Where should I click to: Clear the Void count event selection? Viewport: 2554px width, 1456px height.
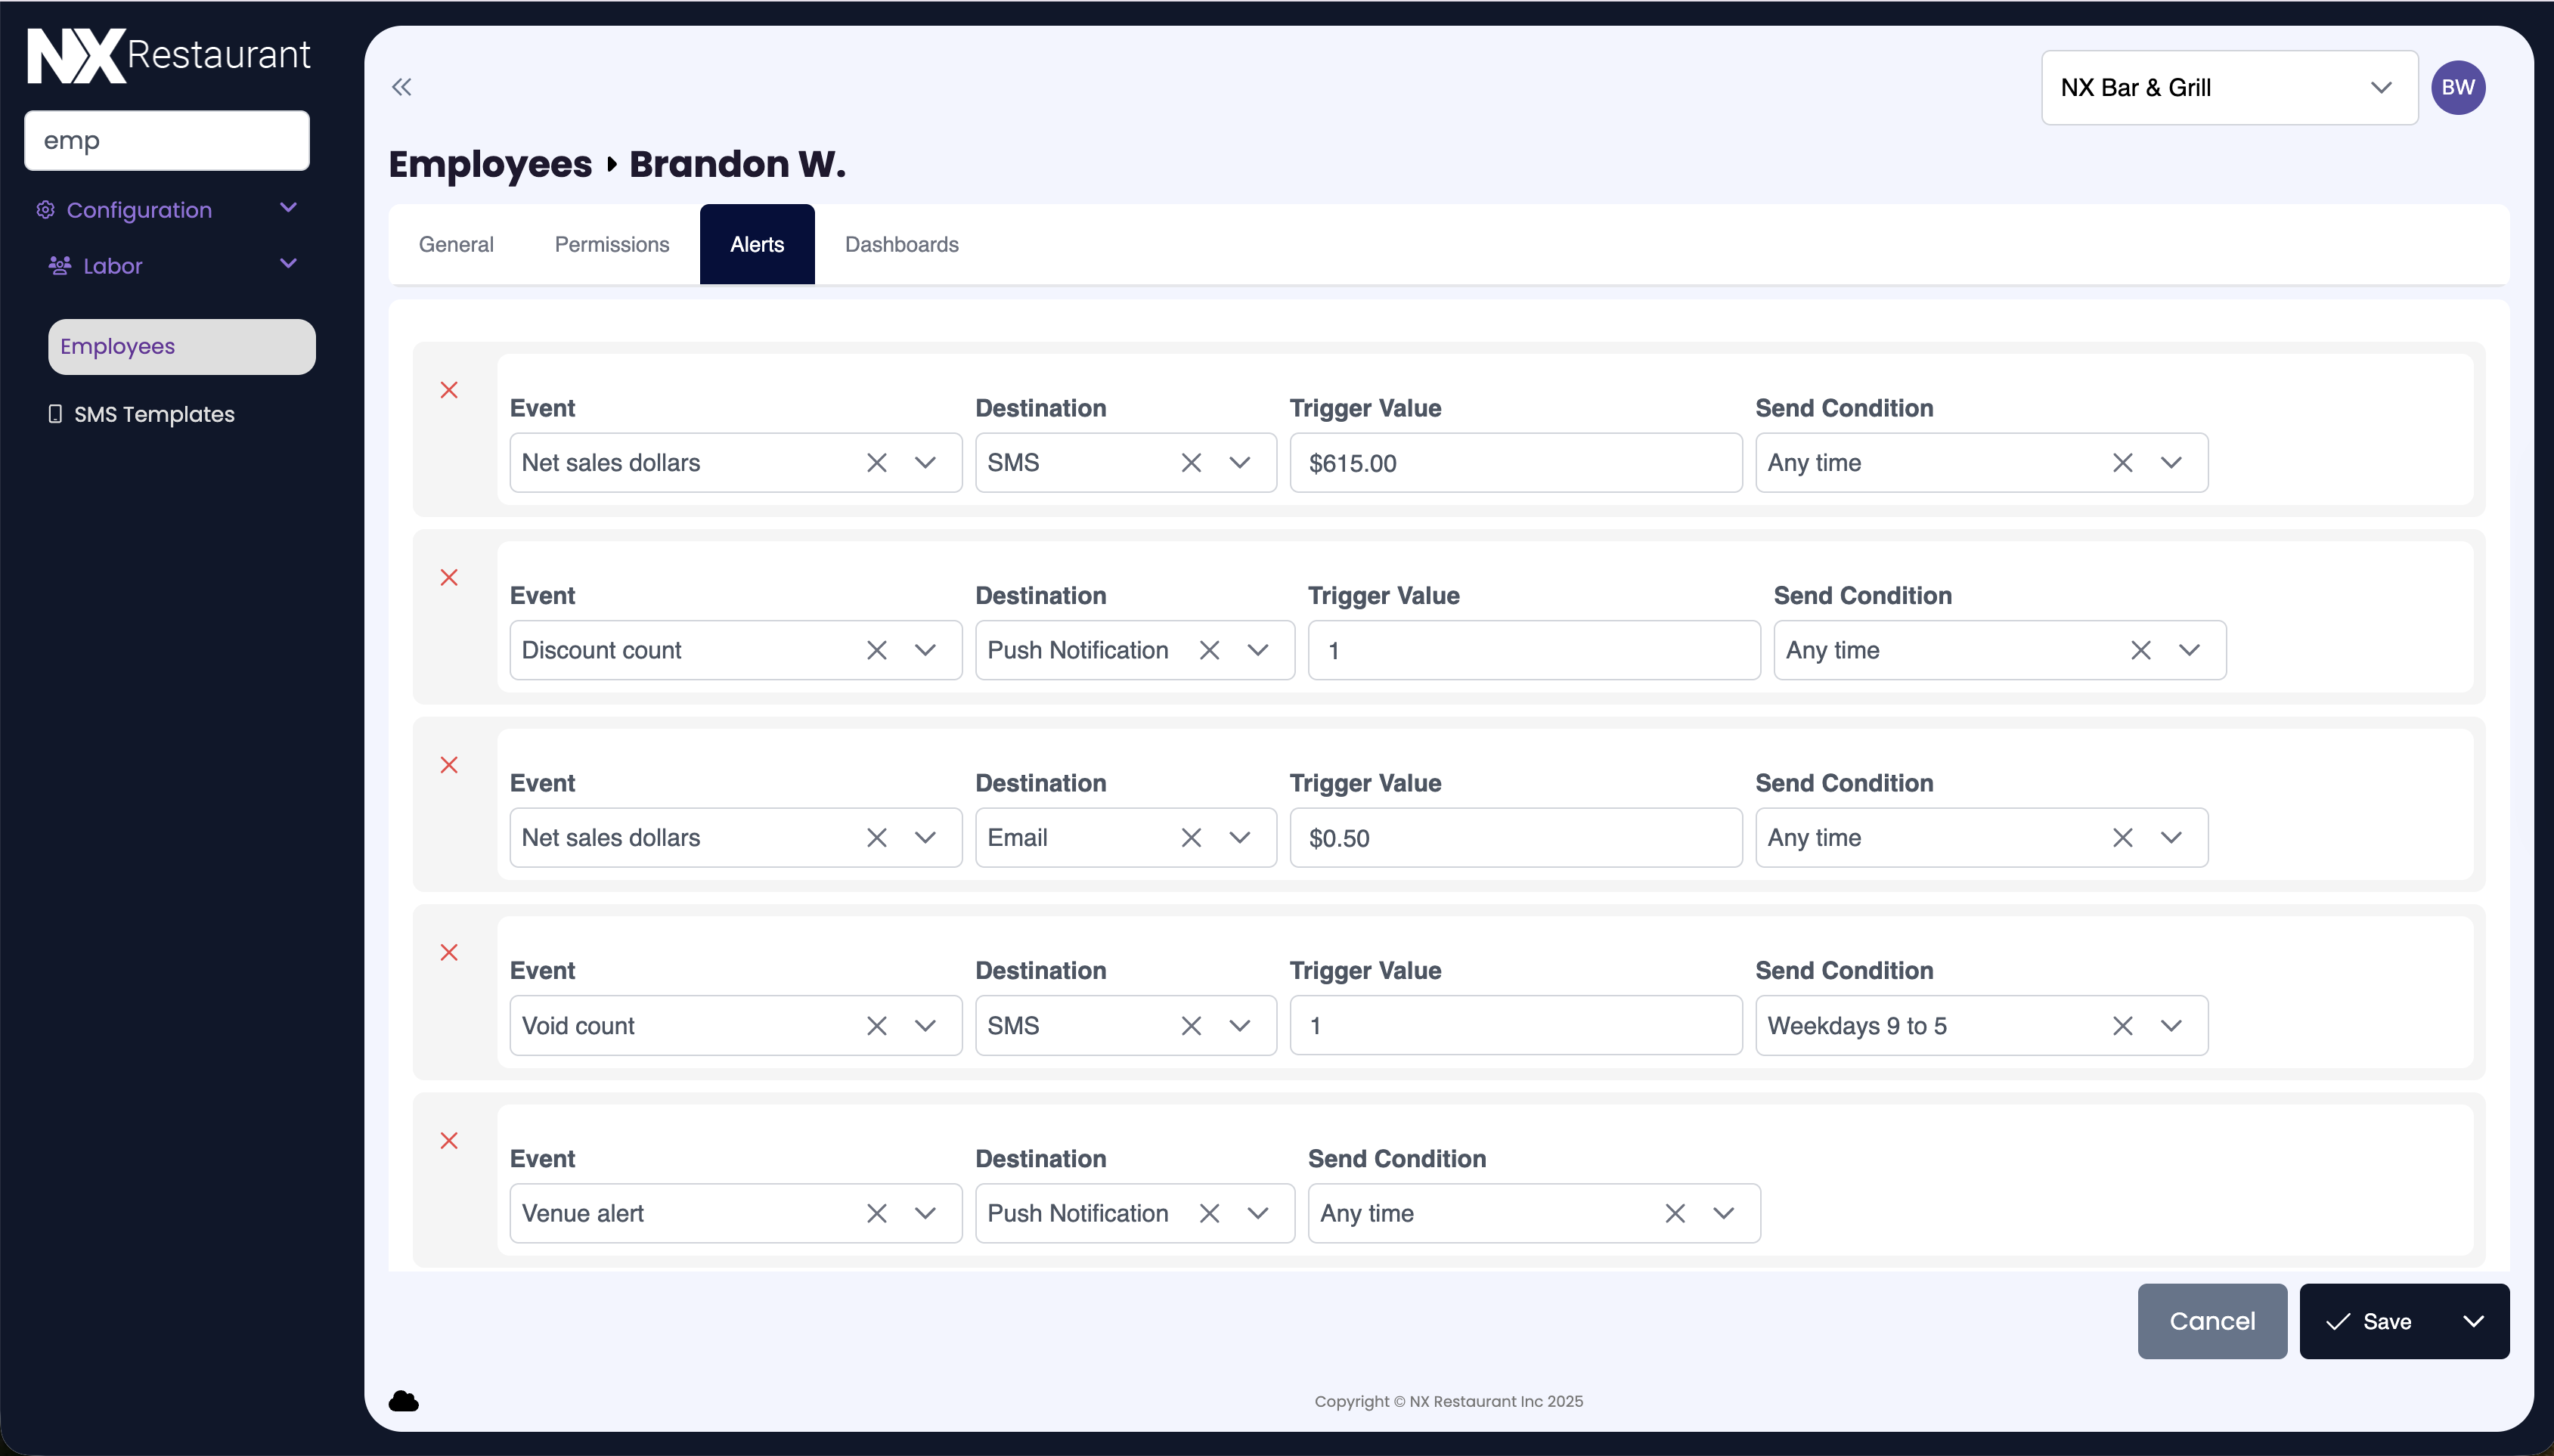click(x=876, y=1025)
